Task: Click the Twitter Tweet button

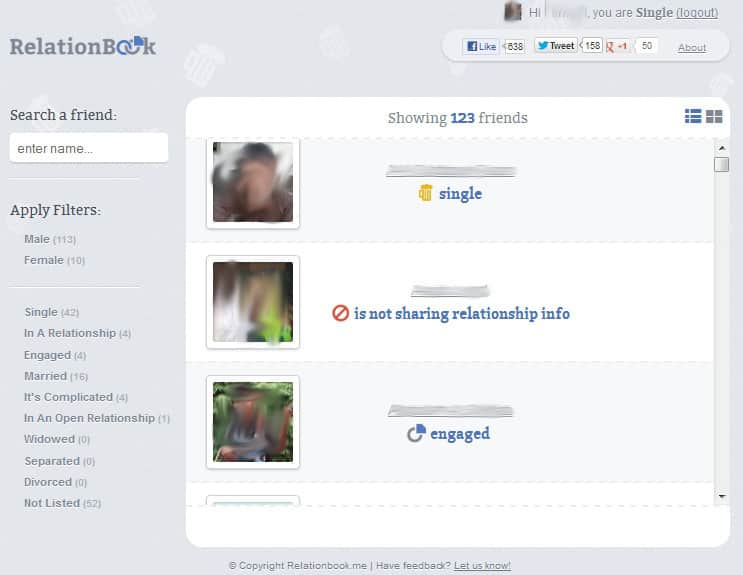Action: (x=555, y=46)
